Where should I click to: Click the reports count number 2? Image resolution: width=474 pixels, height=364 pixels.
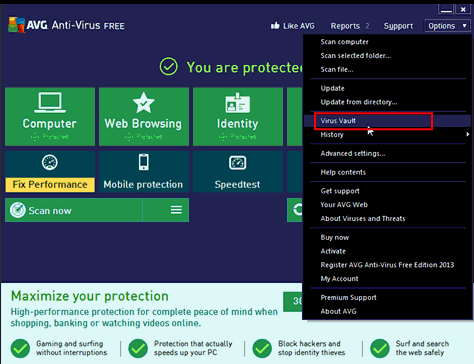(x=367, y=26)
